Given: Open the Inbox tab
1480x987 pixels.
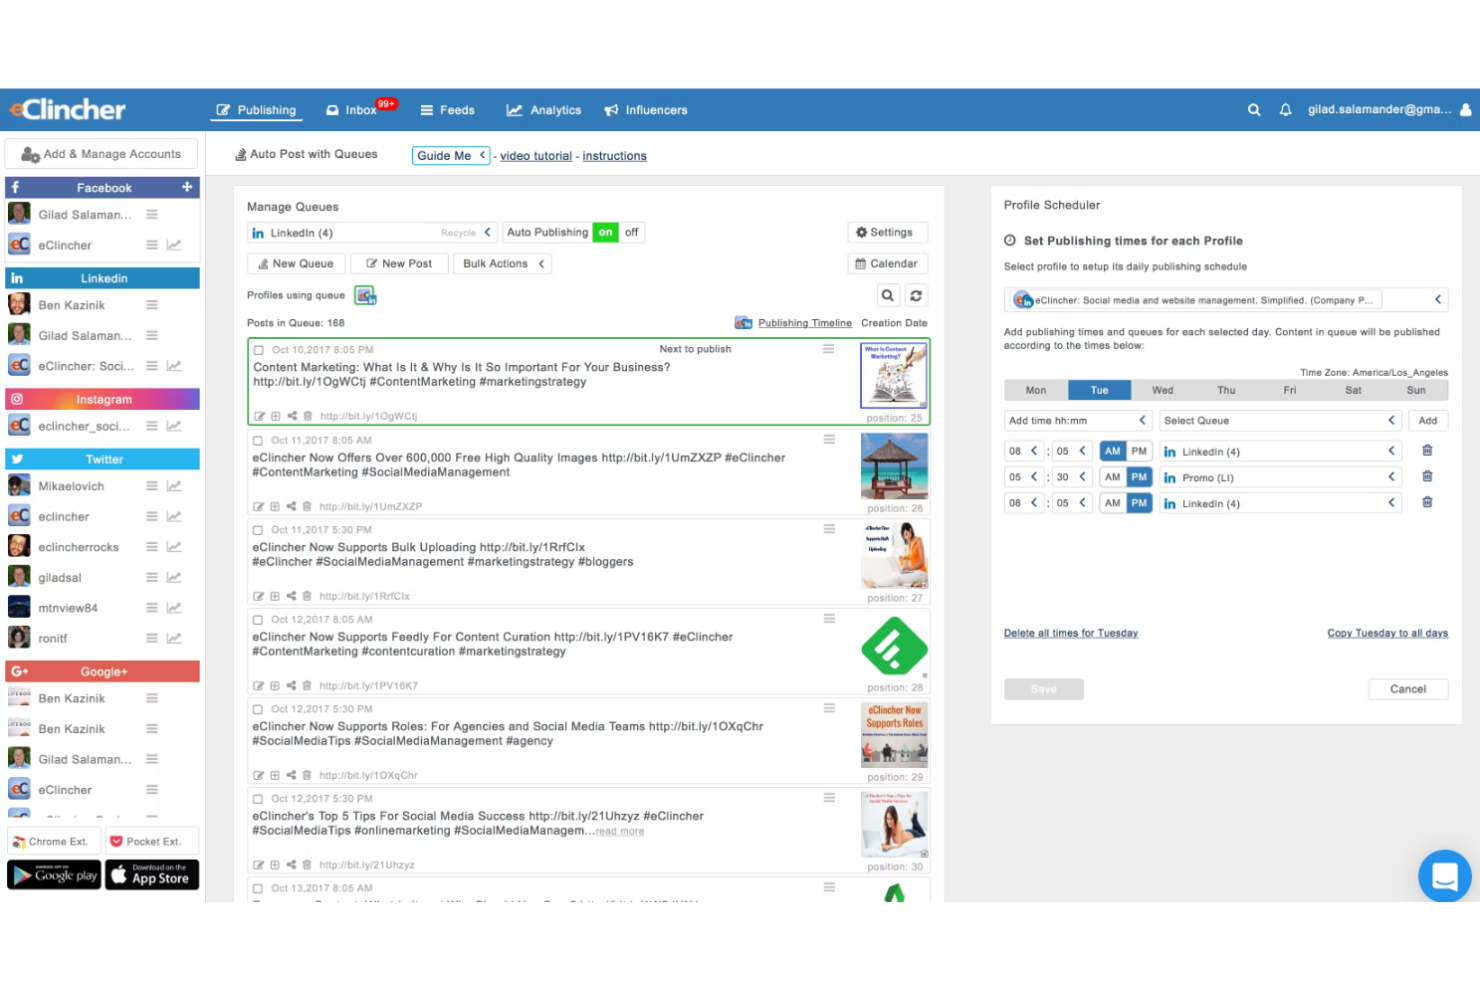Looking at the screenshot, I should (352, 110).
